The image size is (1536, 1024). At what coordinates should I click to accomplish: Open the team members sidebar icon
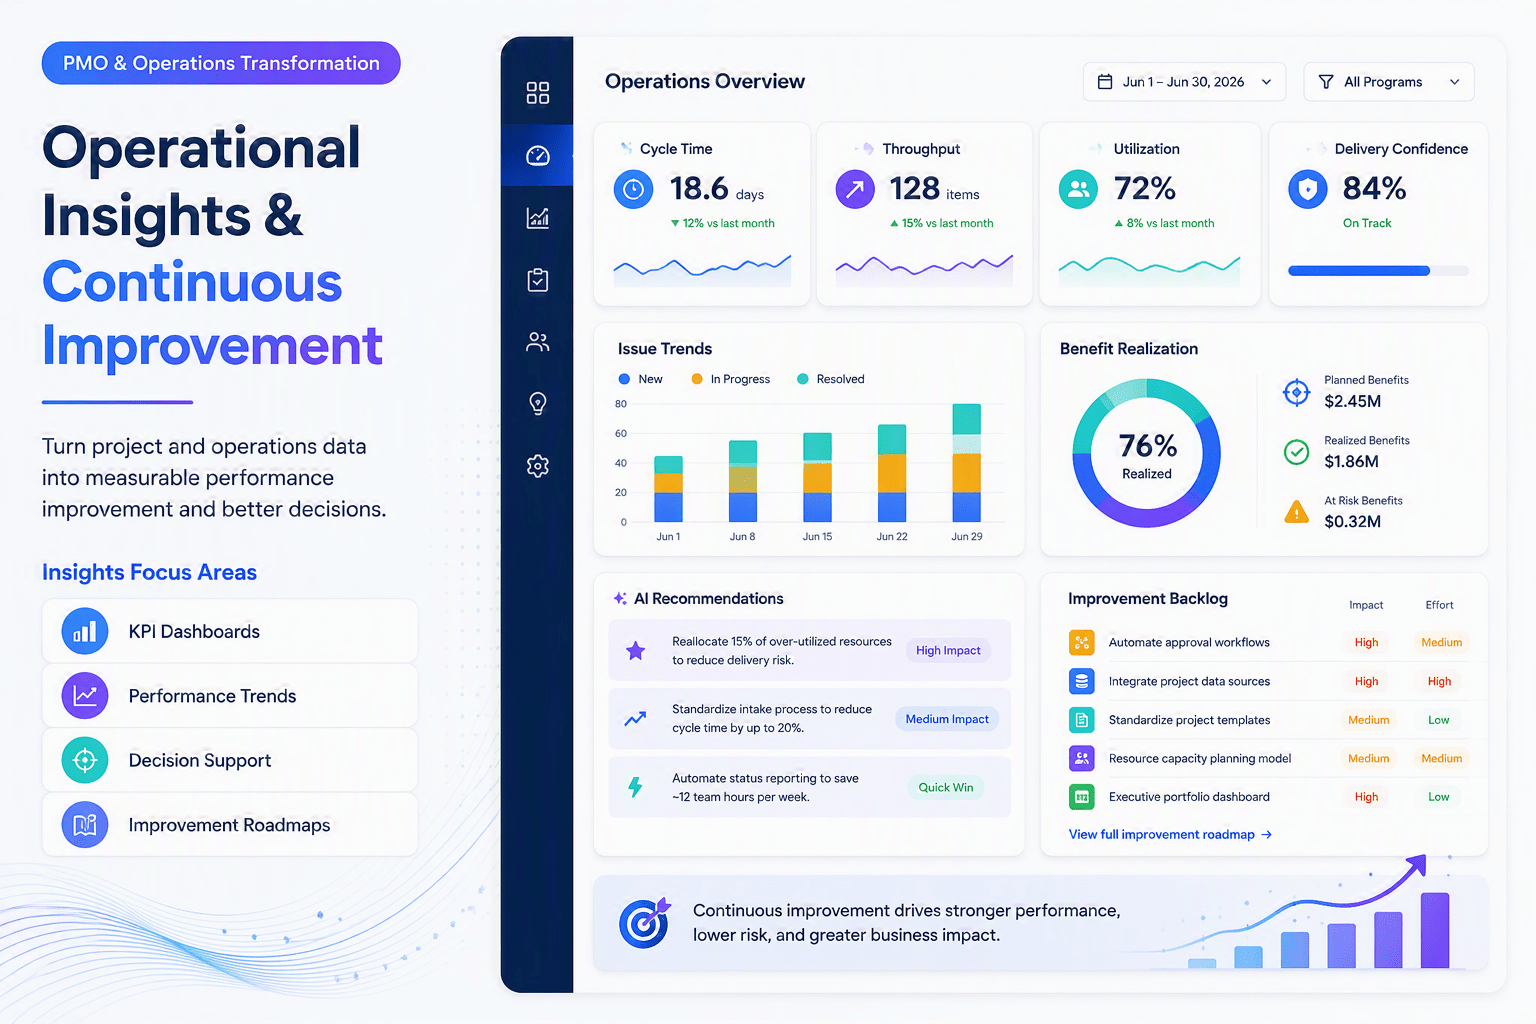(x=538, y=342)
